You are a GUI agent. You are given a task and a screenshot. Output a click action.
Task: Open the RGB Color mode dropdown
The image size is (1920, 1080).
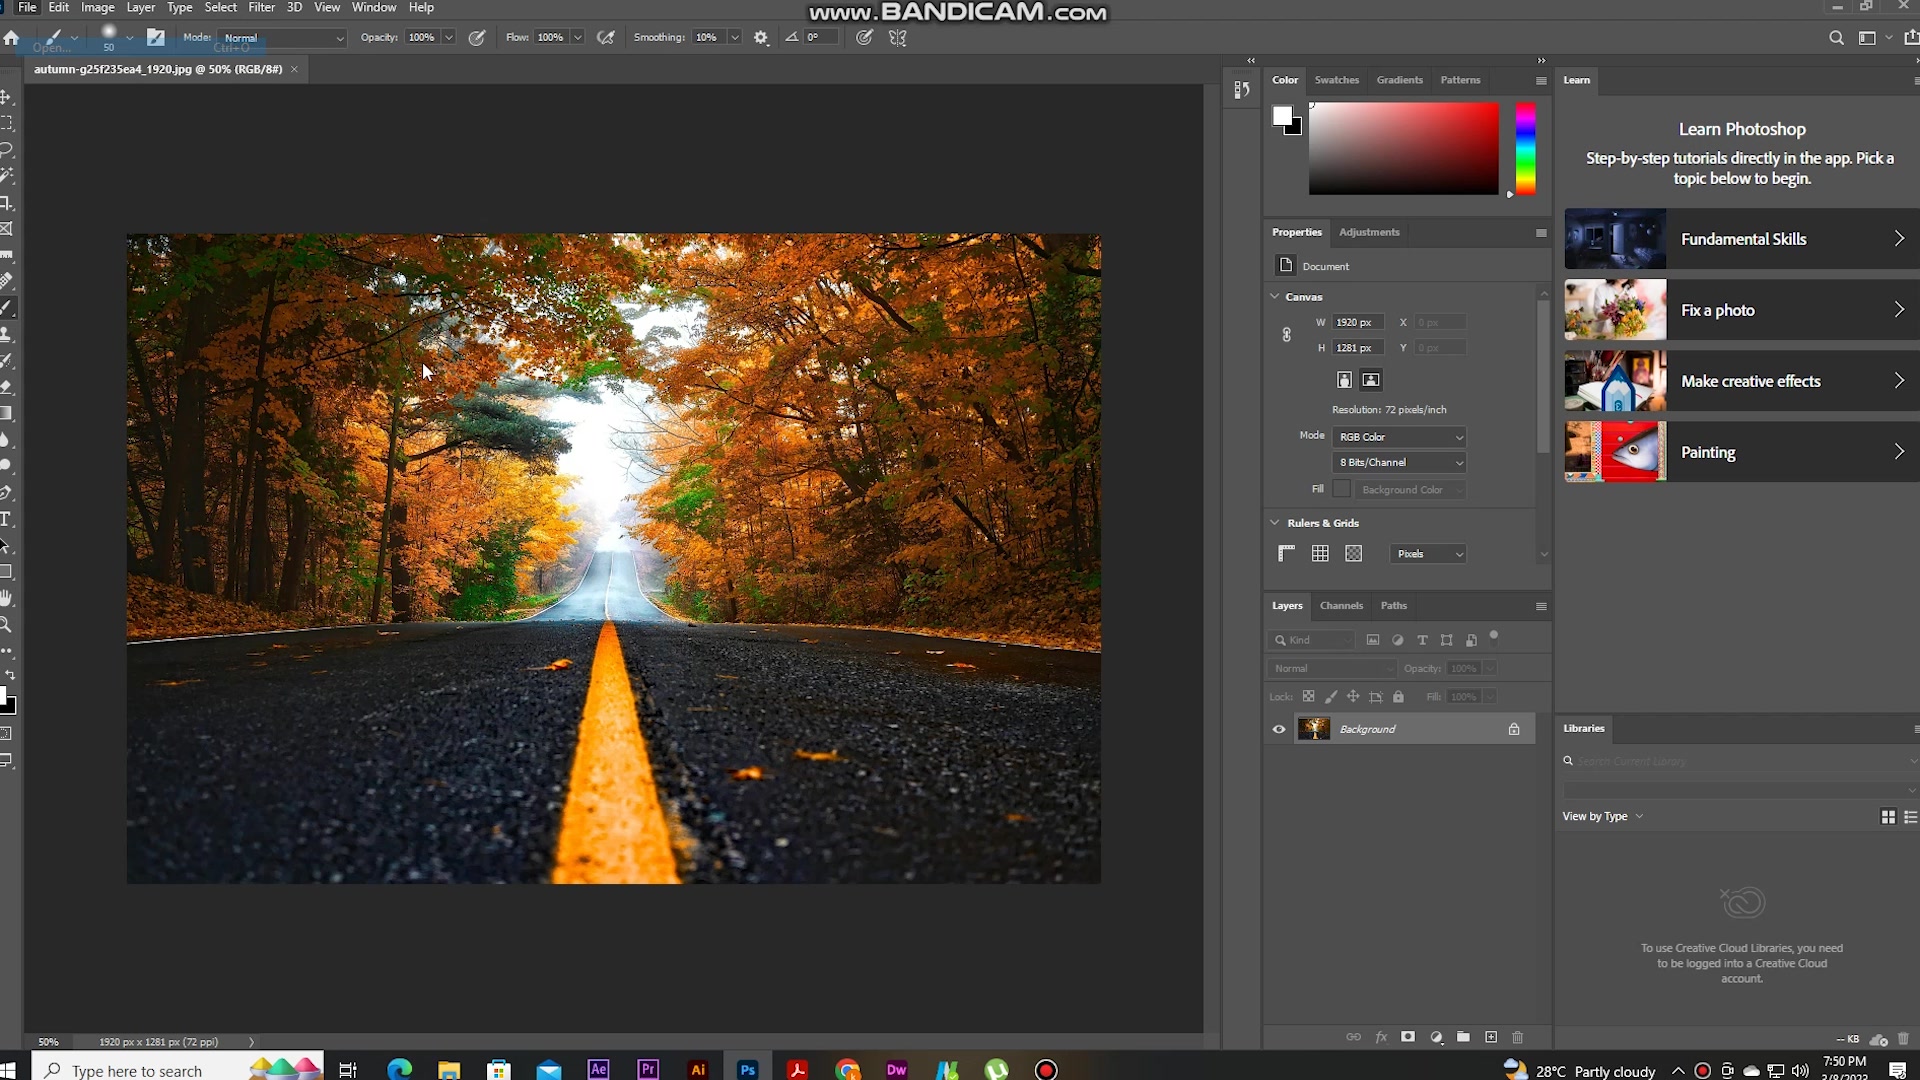click(1400, 437)
